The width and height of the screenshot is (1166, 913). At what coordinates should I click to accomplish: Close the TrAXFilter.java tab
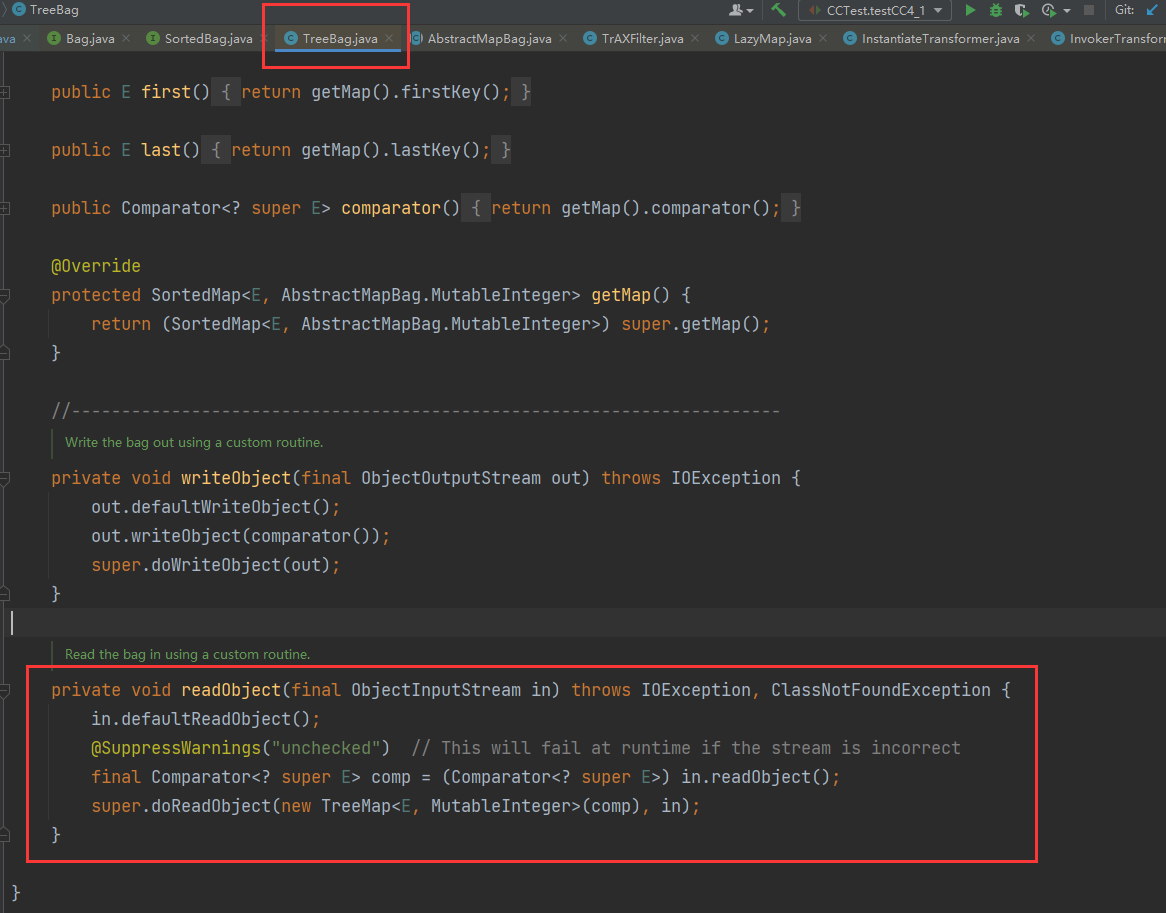click(695, 38)
